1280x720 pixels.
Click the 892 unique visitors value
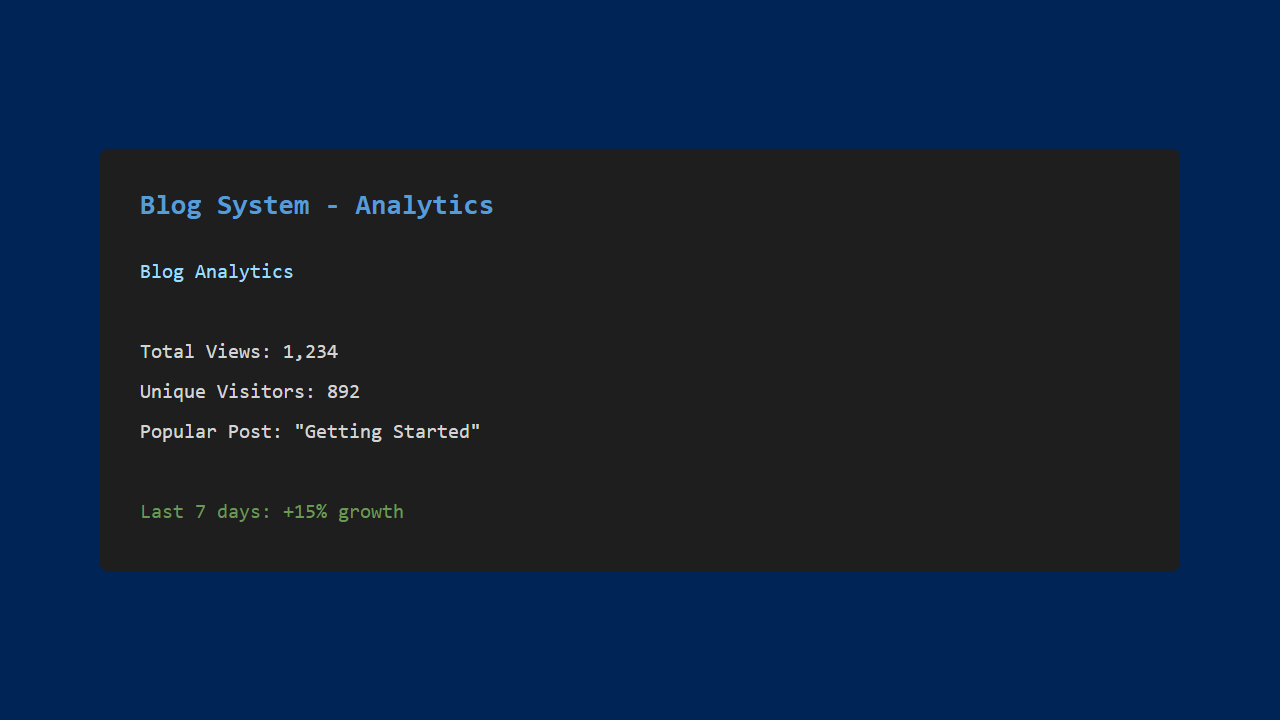click(x=343, y=392)
